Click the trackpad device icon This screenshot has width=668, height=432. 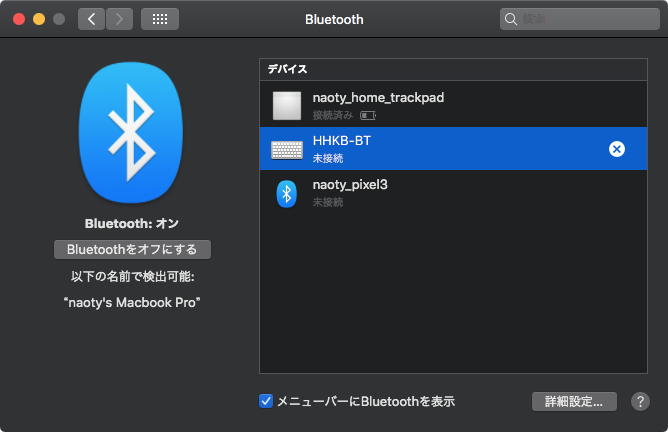(287, 105)
